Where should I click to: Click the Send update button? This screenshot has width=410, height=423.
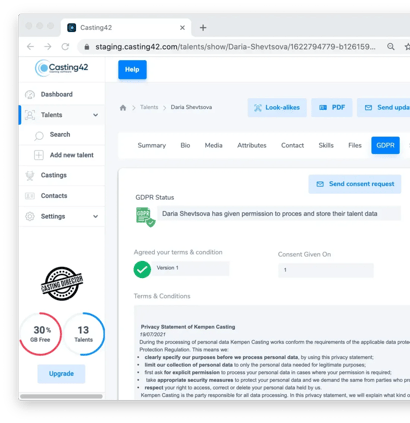pyautogui.click(x=384, y=108)
